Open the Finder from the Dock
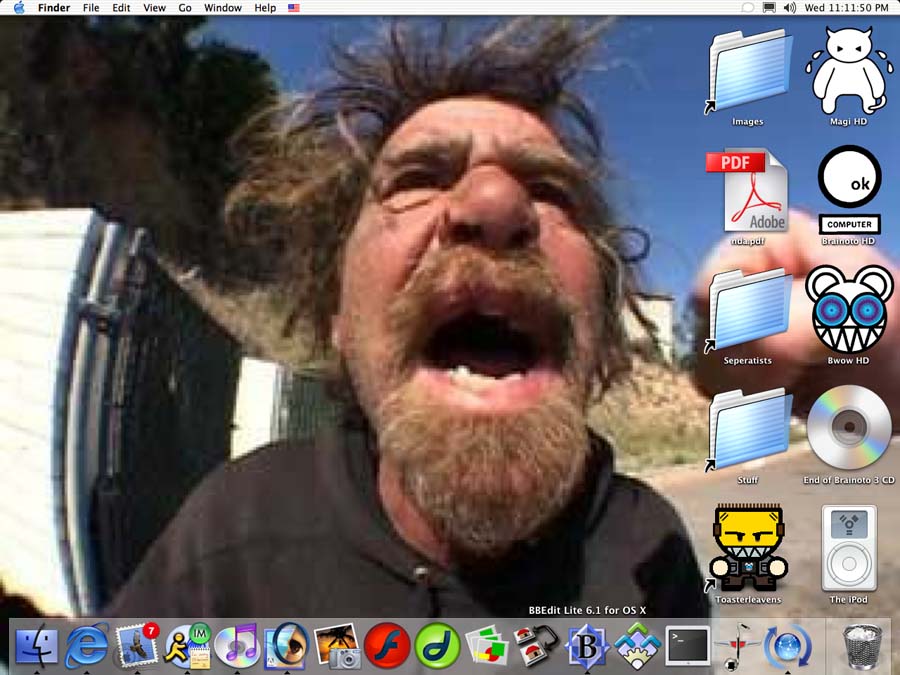Image resolution: width=900 pixels, height=675 pixels. [x=36, y=646]
